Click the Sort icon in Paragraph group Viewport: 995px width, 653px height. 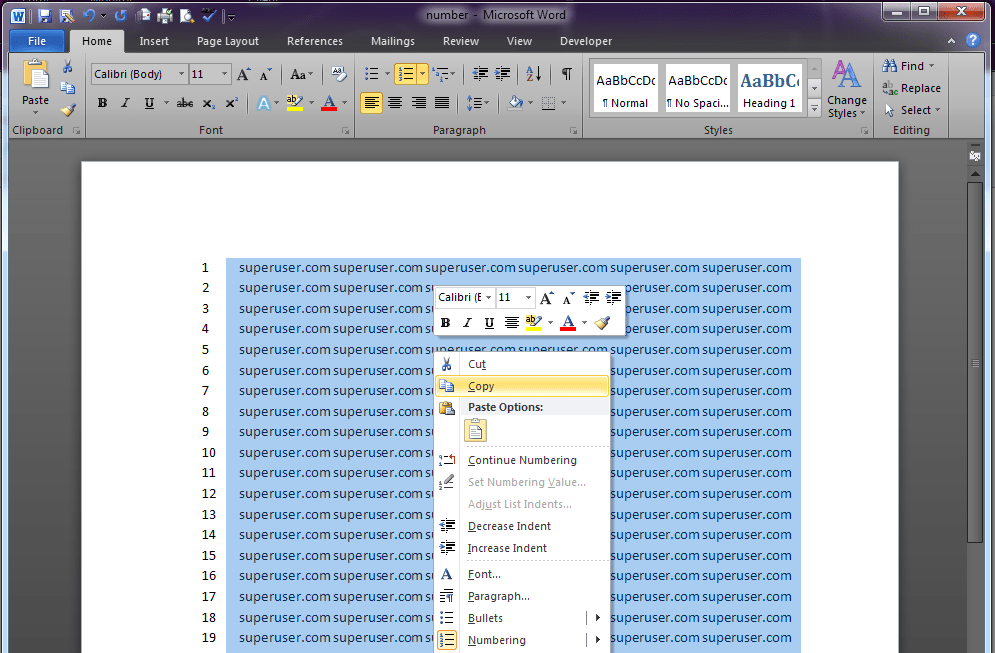click(532, 73)
